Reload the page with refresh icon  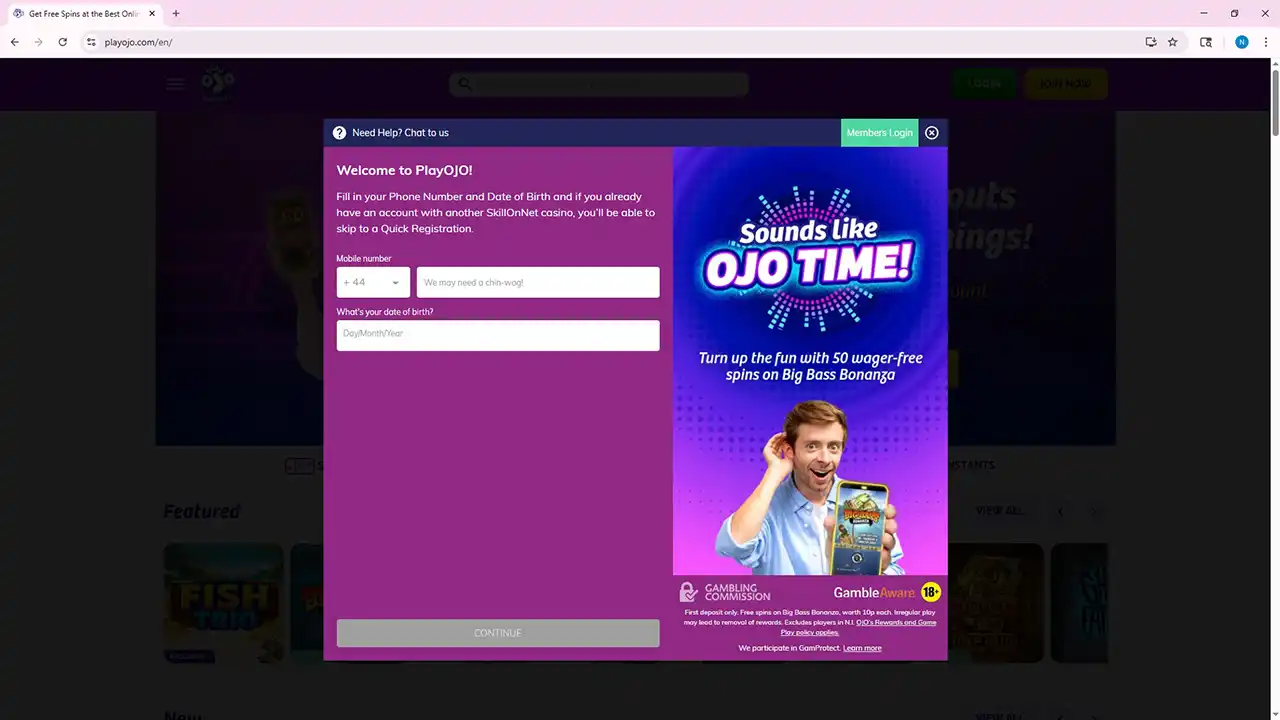63,42
